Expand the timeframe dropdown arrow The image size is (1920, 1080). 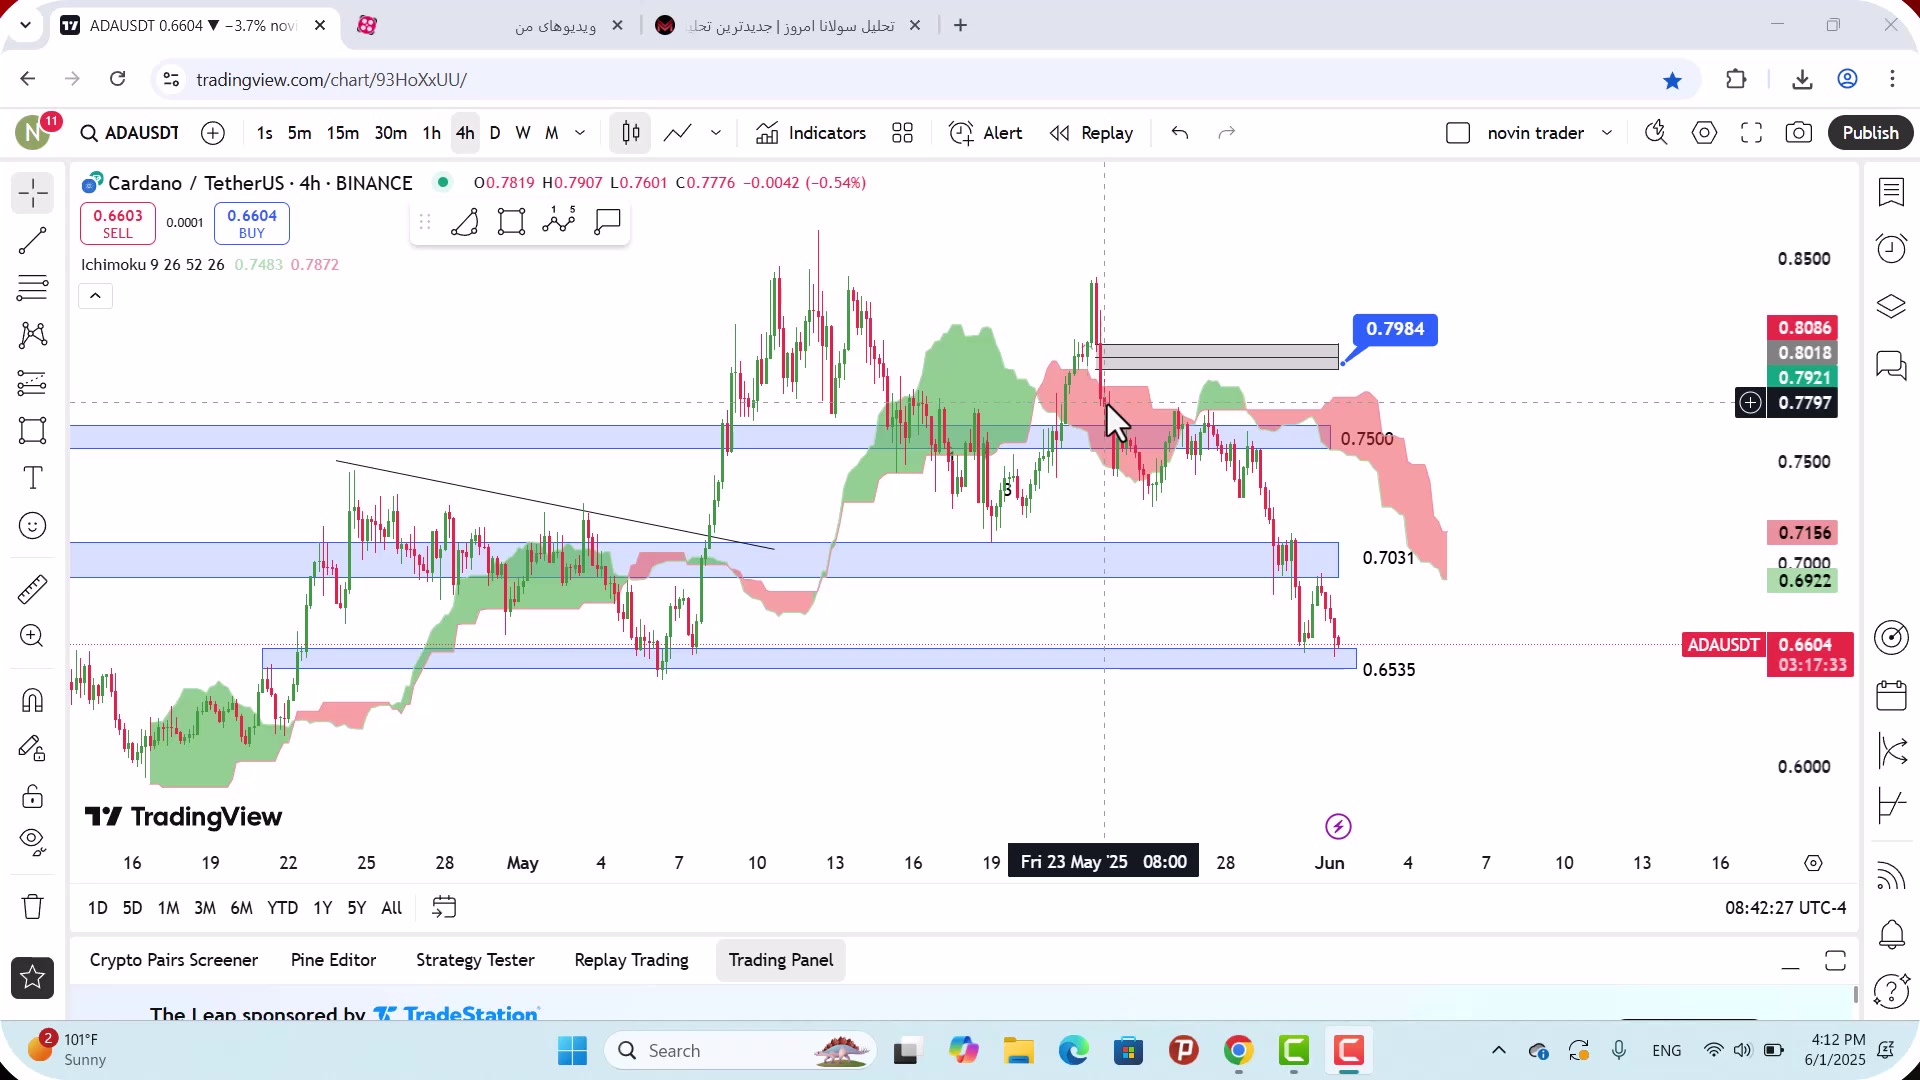point(580,133)
